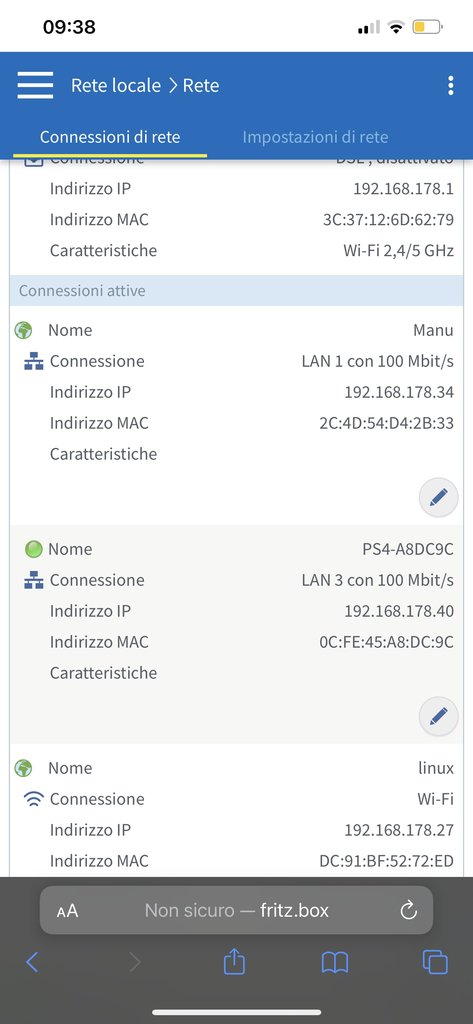Screen dimensions: 473x1024
Task: Tap the green status dot for PS4-A8DC9C
Action: pos(33,549)
